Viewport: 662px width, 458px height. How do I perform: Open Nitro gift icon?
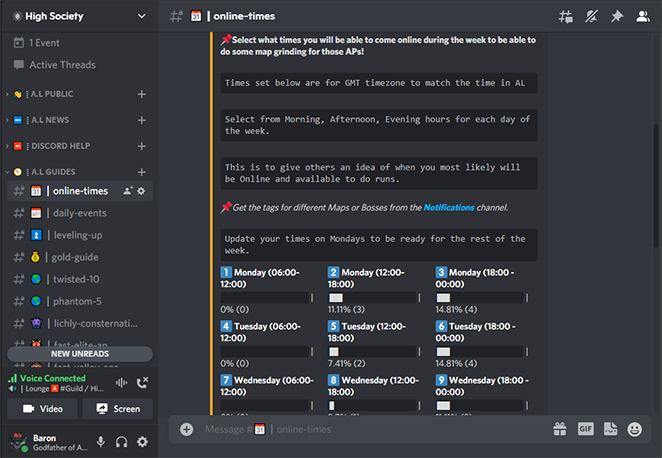pyautogui.click(x=560, y=429)
